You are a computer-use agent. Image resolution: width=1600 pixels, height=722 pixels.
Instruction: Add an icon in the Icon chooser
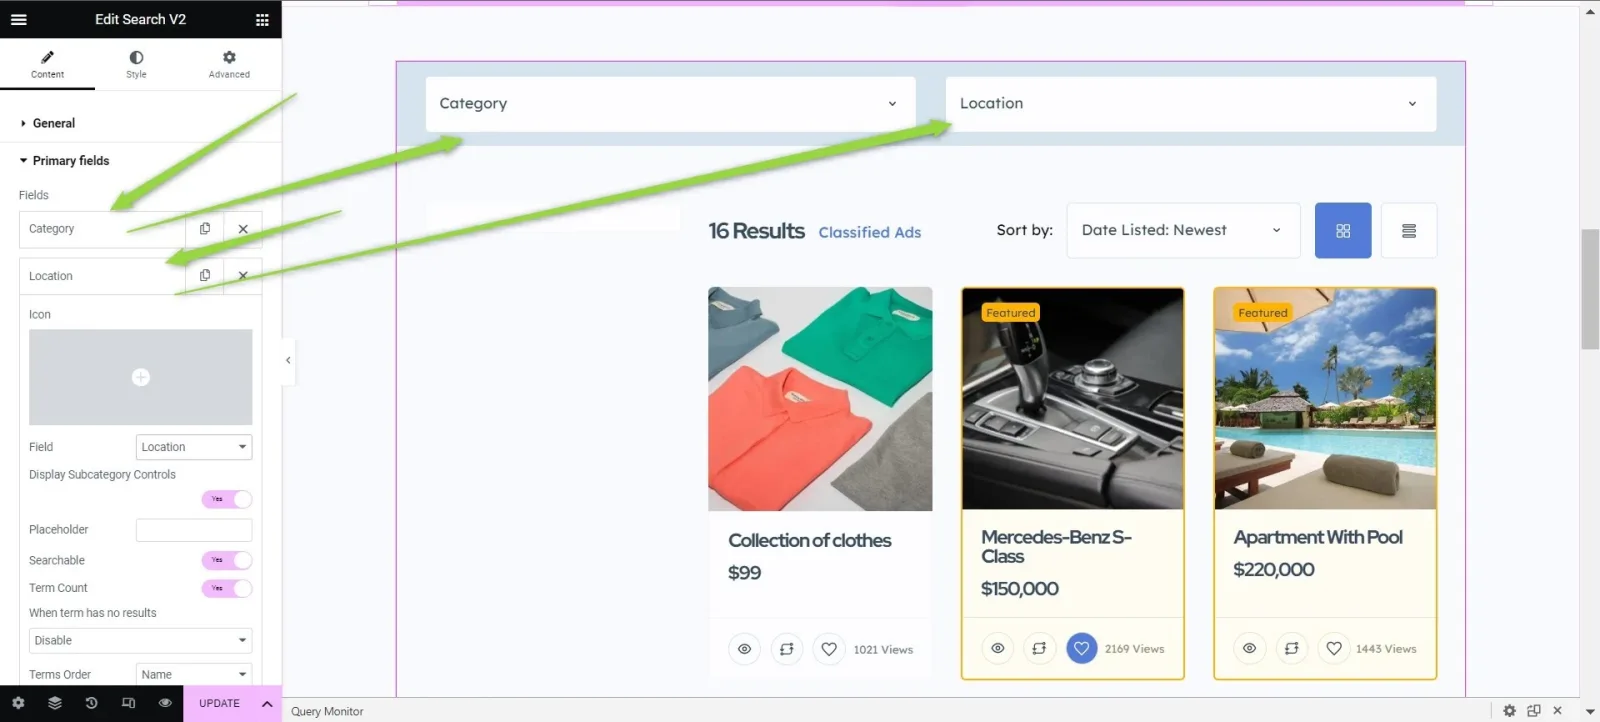[x=140, y=377]
